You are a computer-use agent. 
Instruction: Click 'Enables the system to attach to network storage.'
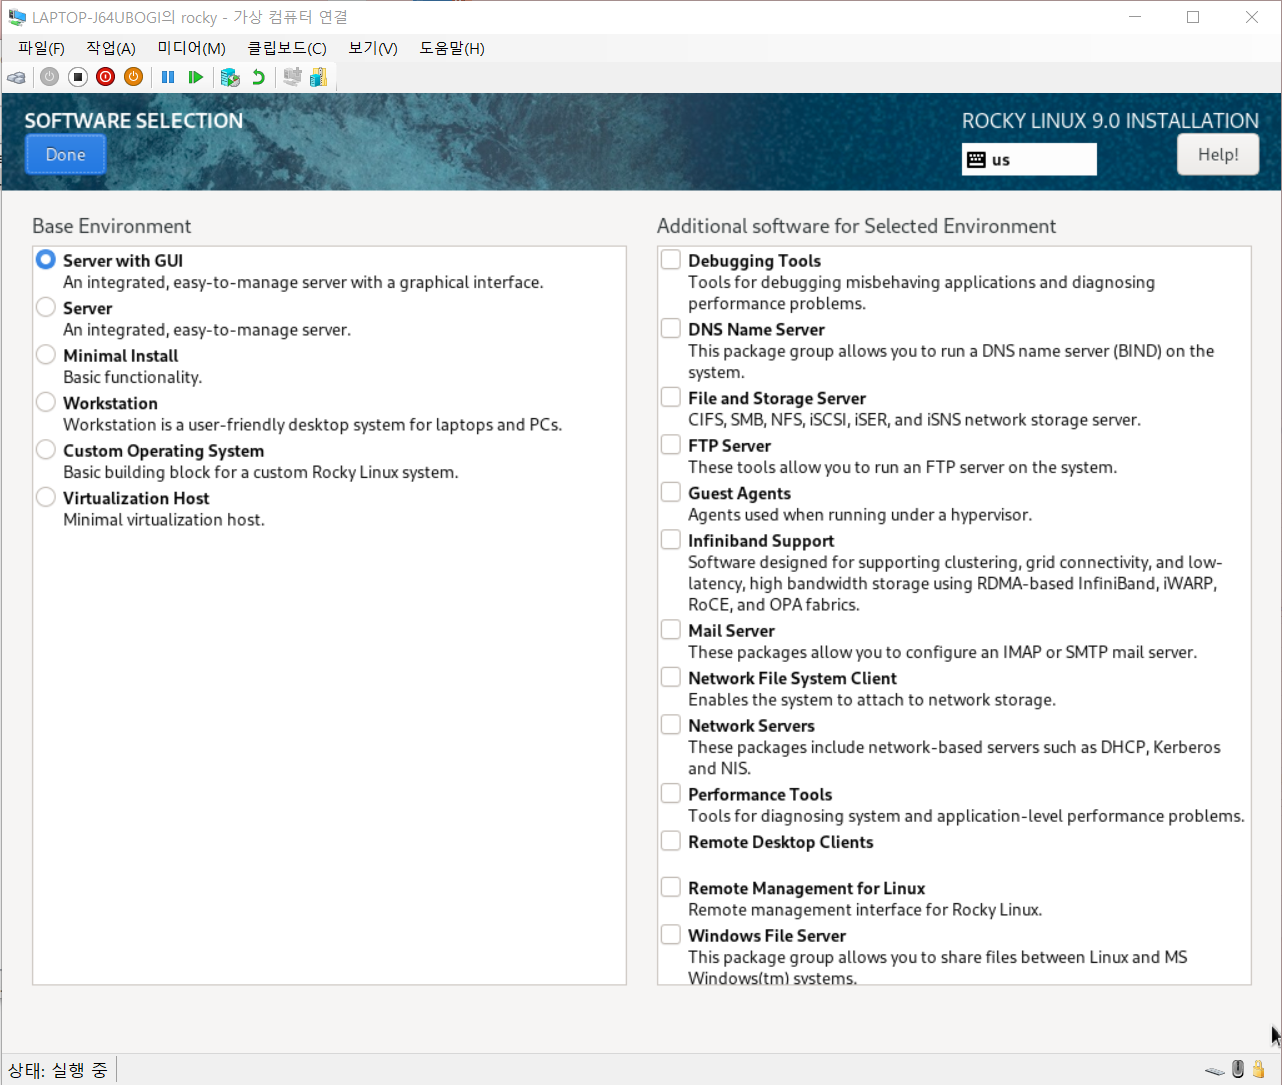pos(872,700)
